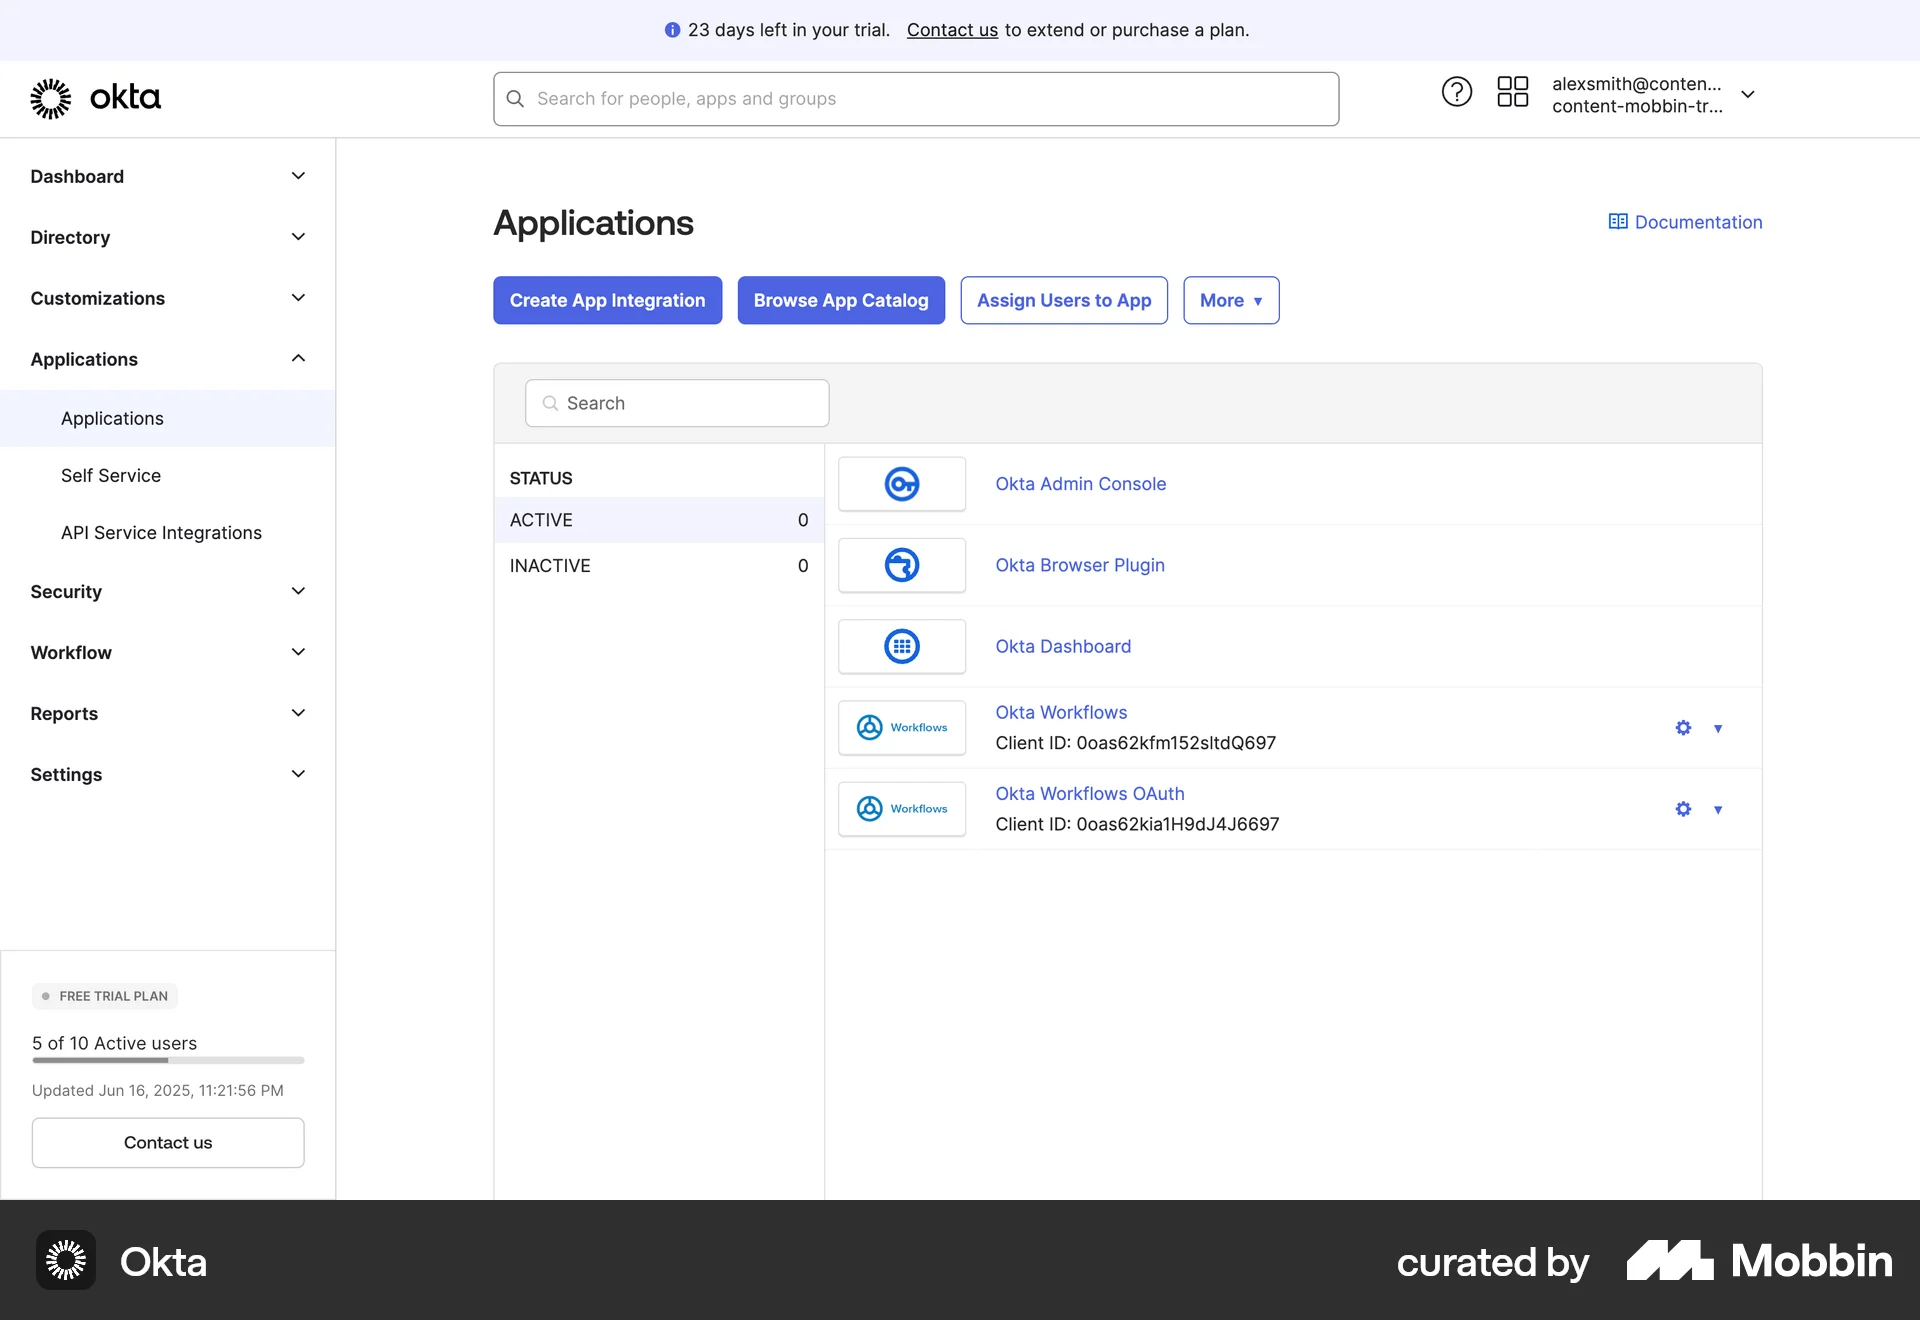The image size is (1920, 1320).
Task: Click the active users progress bar
Action: point(167,1060)
